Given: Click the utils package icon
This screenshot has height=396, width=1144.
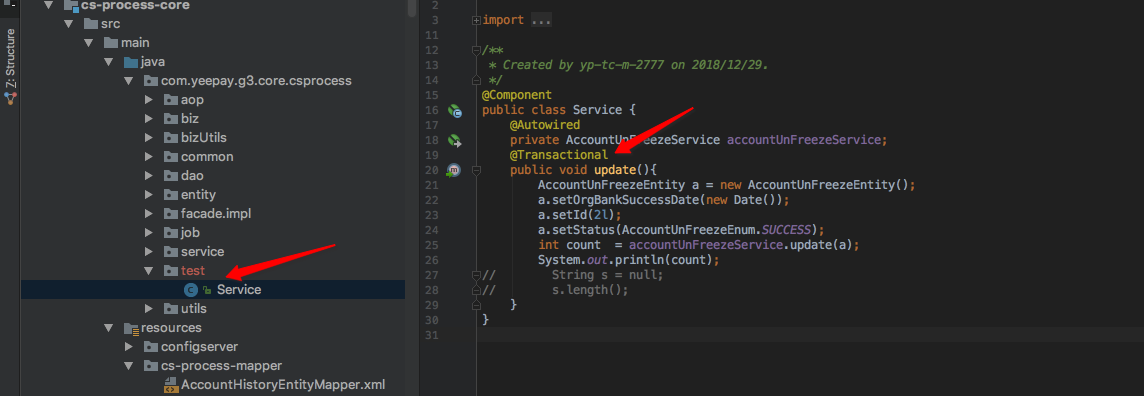Looking at the screenshot, I should click(170, 308).
